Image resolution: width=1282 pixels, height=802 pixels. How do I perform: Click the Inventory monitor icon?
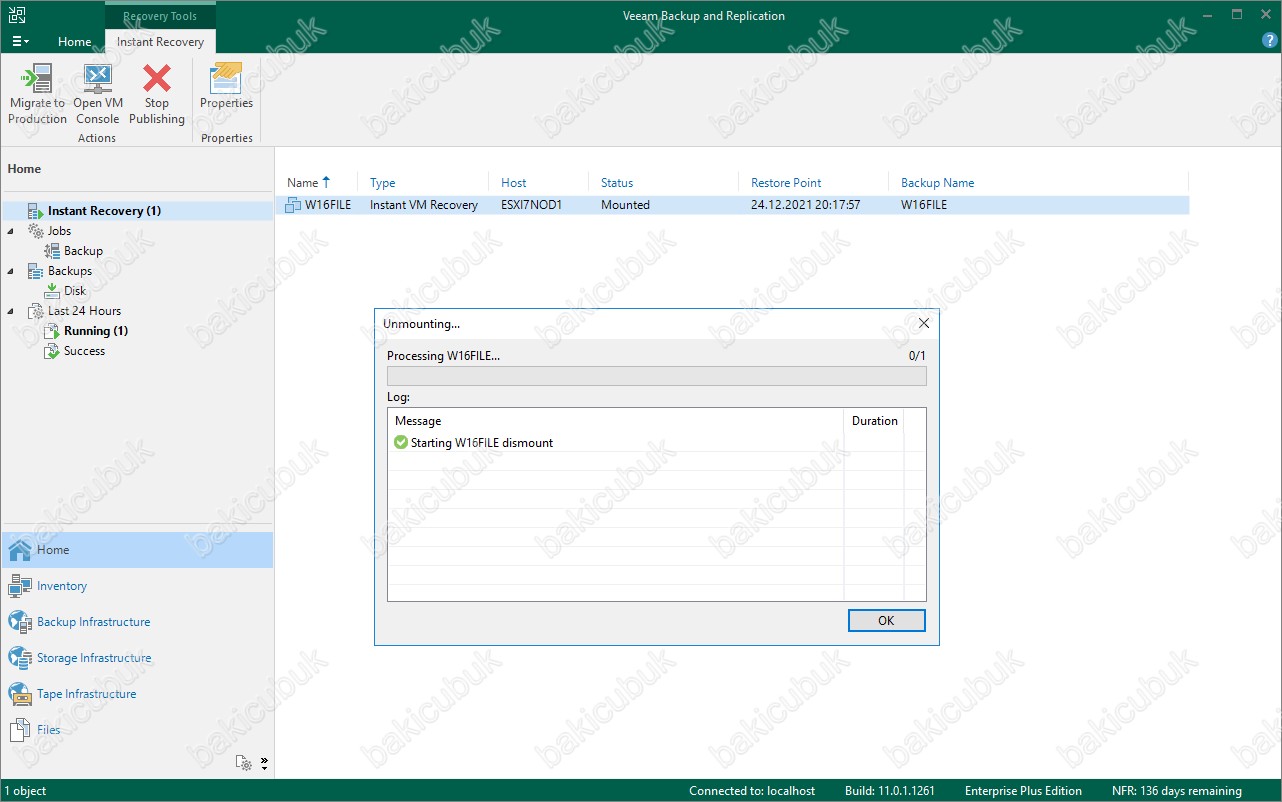click(20, 586)
